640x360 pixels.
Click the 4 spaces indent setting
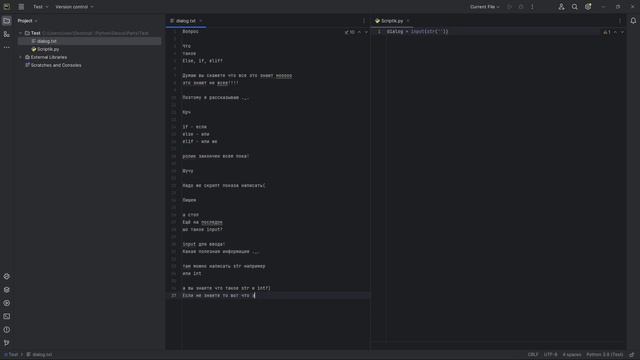tap(571, 355)
